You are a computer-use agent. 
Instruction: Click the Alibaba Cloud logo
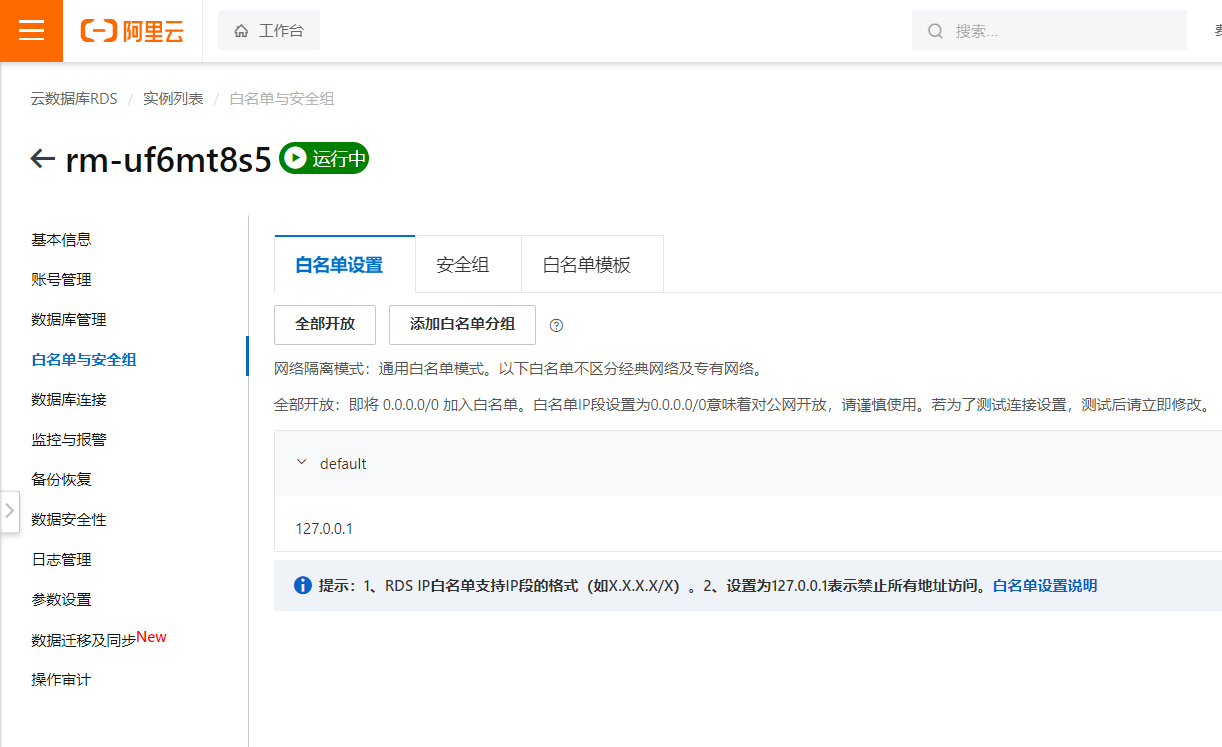(133, 31)
